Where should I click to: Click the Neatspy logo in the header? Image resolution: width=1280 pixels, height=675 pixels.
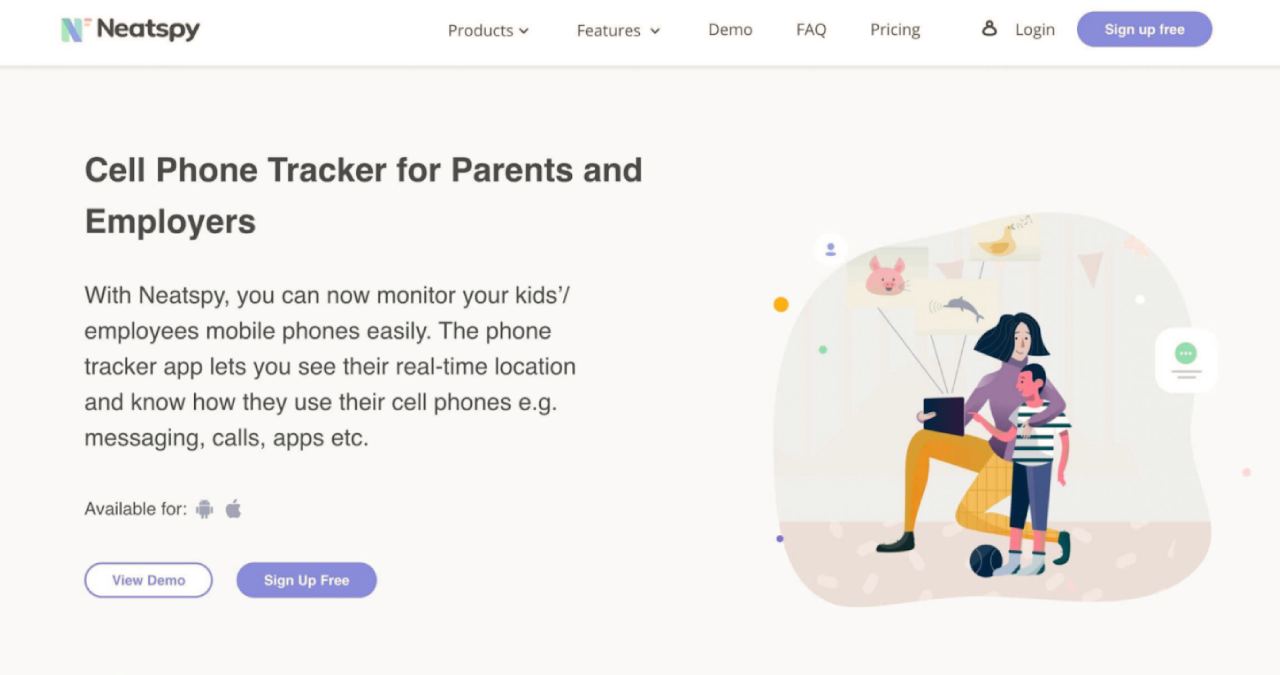point(130,29)
